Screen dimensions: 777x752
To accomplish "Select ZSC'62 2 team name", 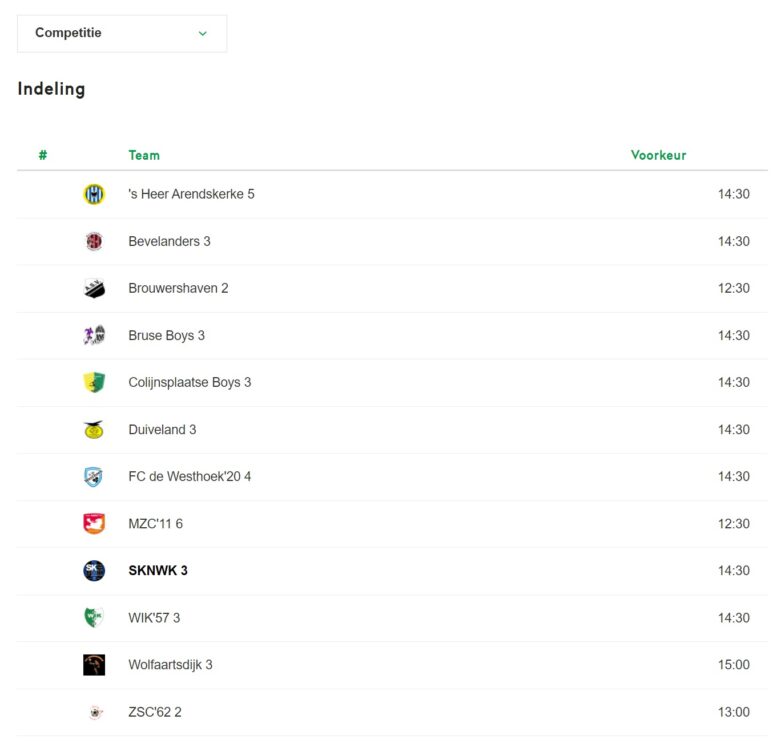I will [155, 712].
